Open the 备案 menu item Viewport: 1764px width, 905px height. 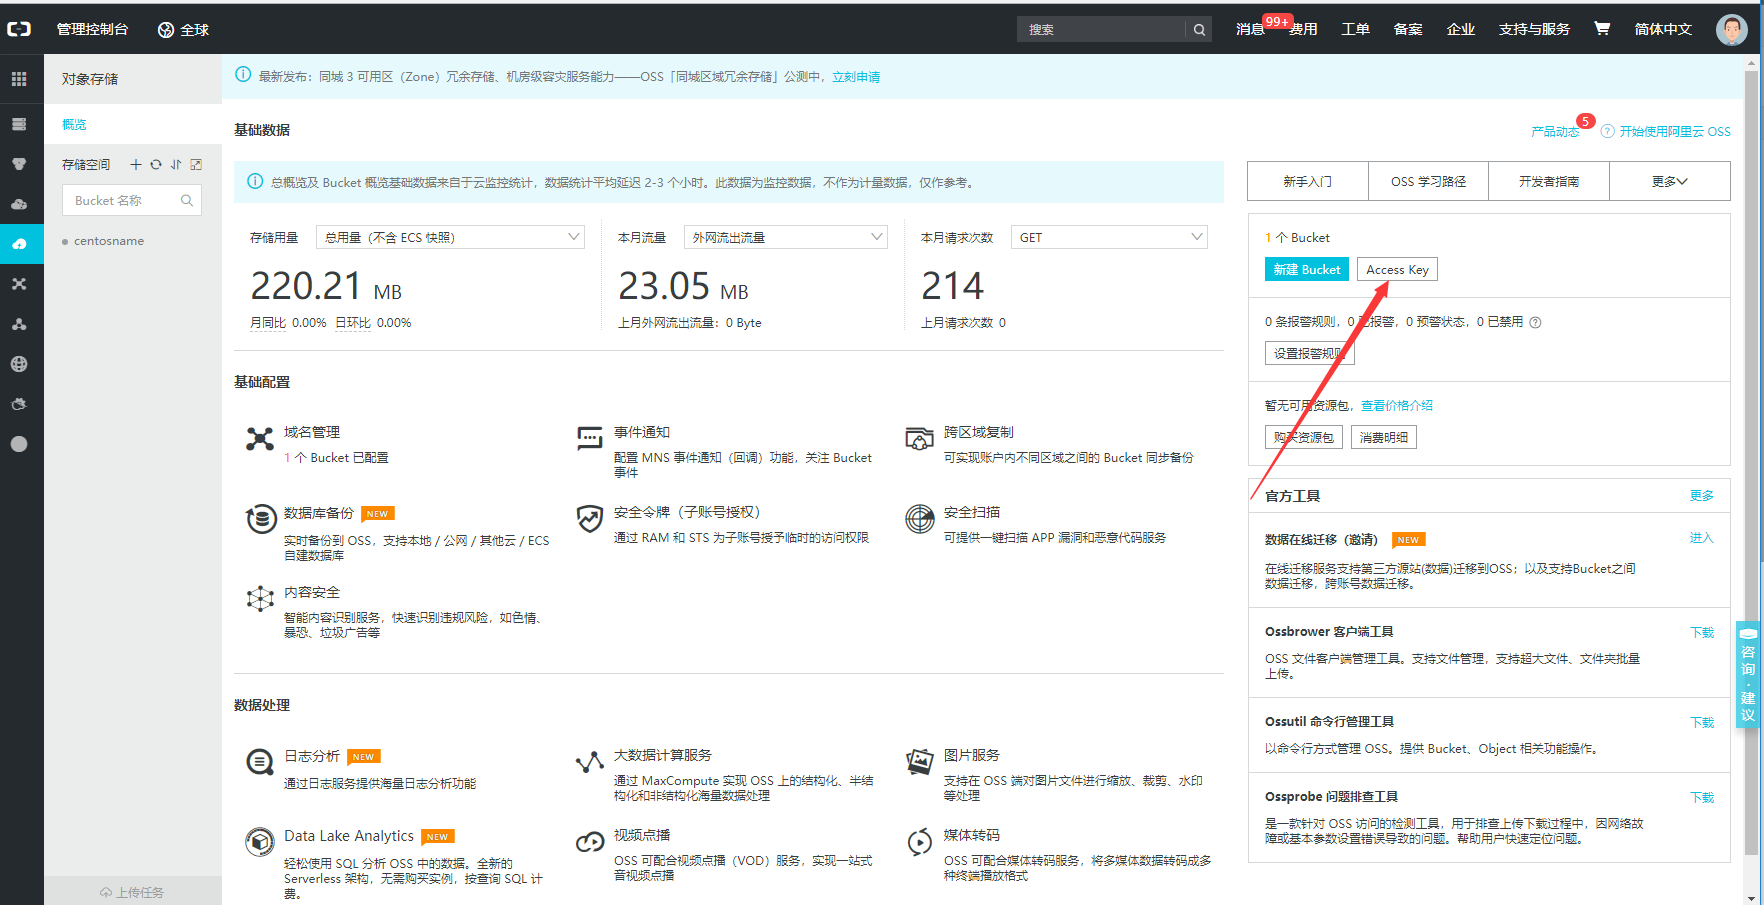(x=1408, y=29)
